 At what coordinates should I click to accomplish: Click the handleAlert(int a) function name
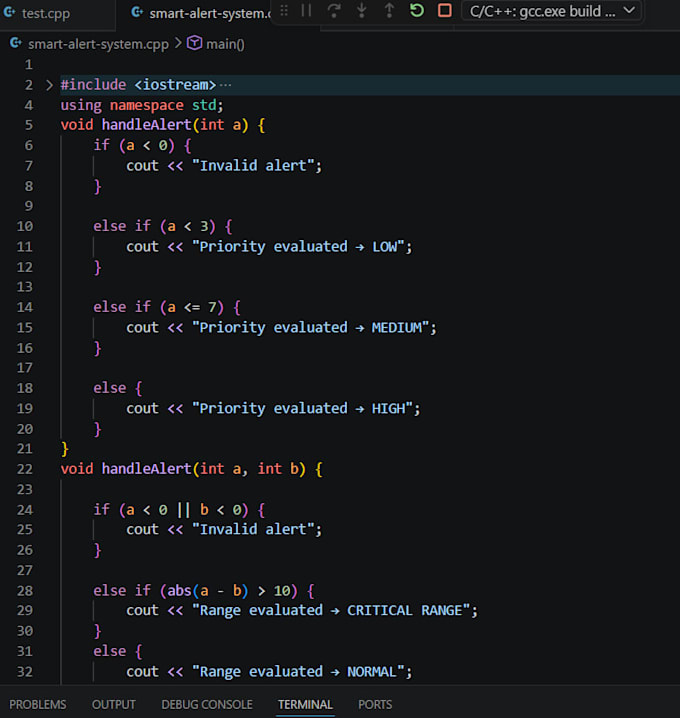(147, 125)
